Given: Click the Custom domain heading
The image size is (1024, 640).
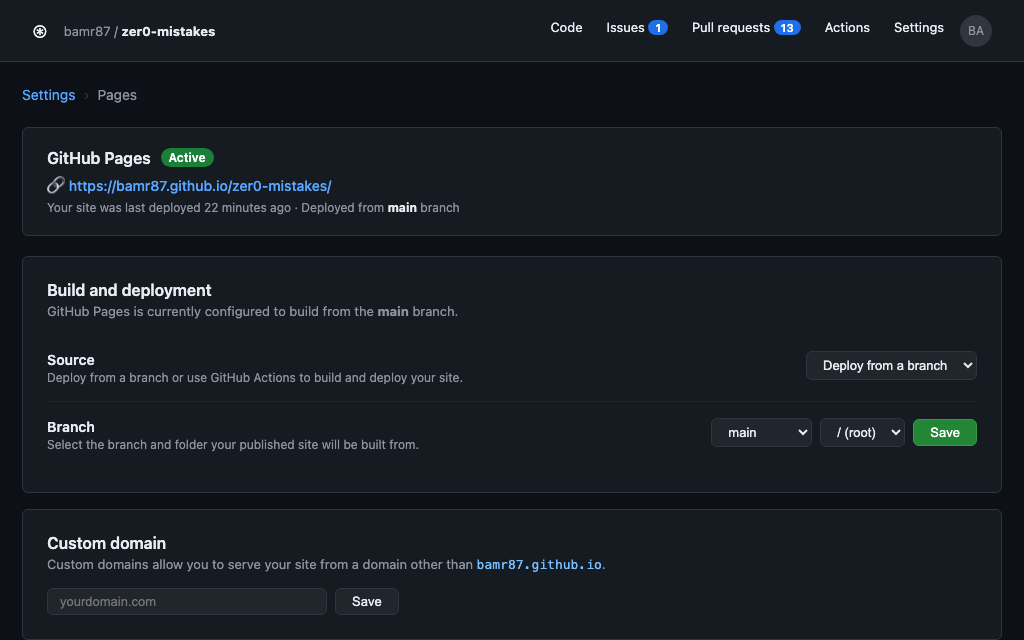Looking at the screenshot, I should (x=106, y=543).
